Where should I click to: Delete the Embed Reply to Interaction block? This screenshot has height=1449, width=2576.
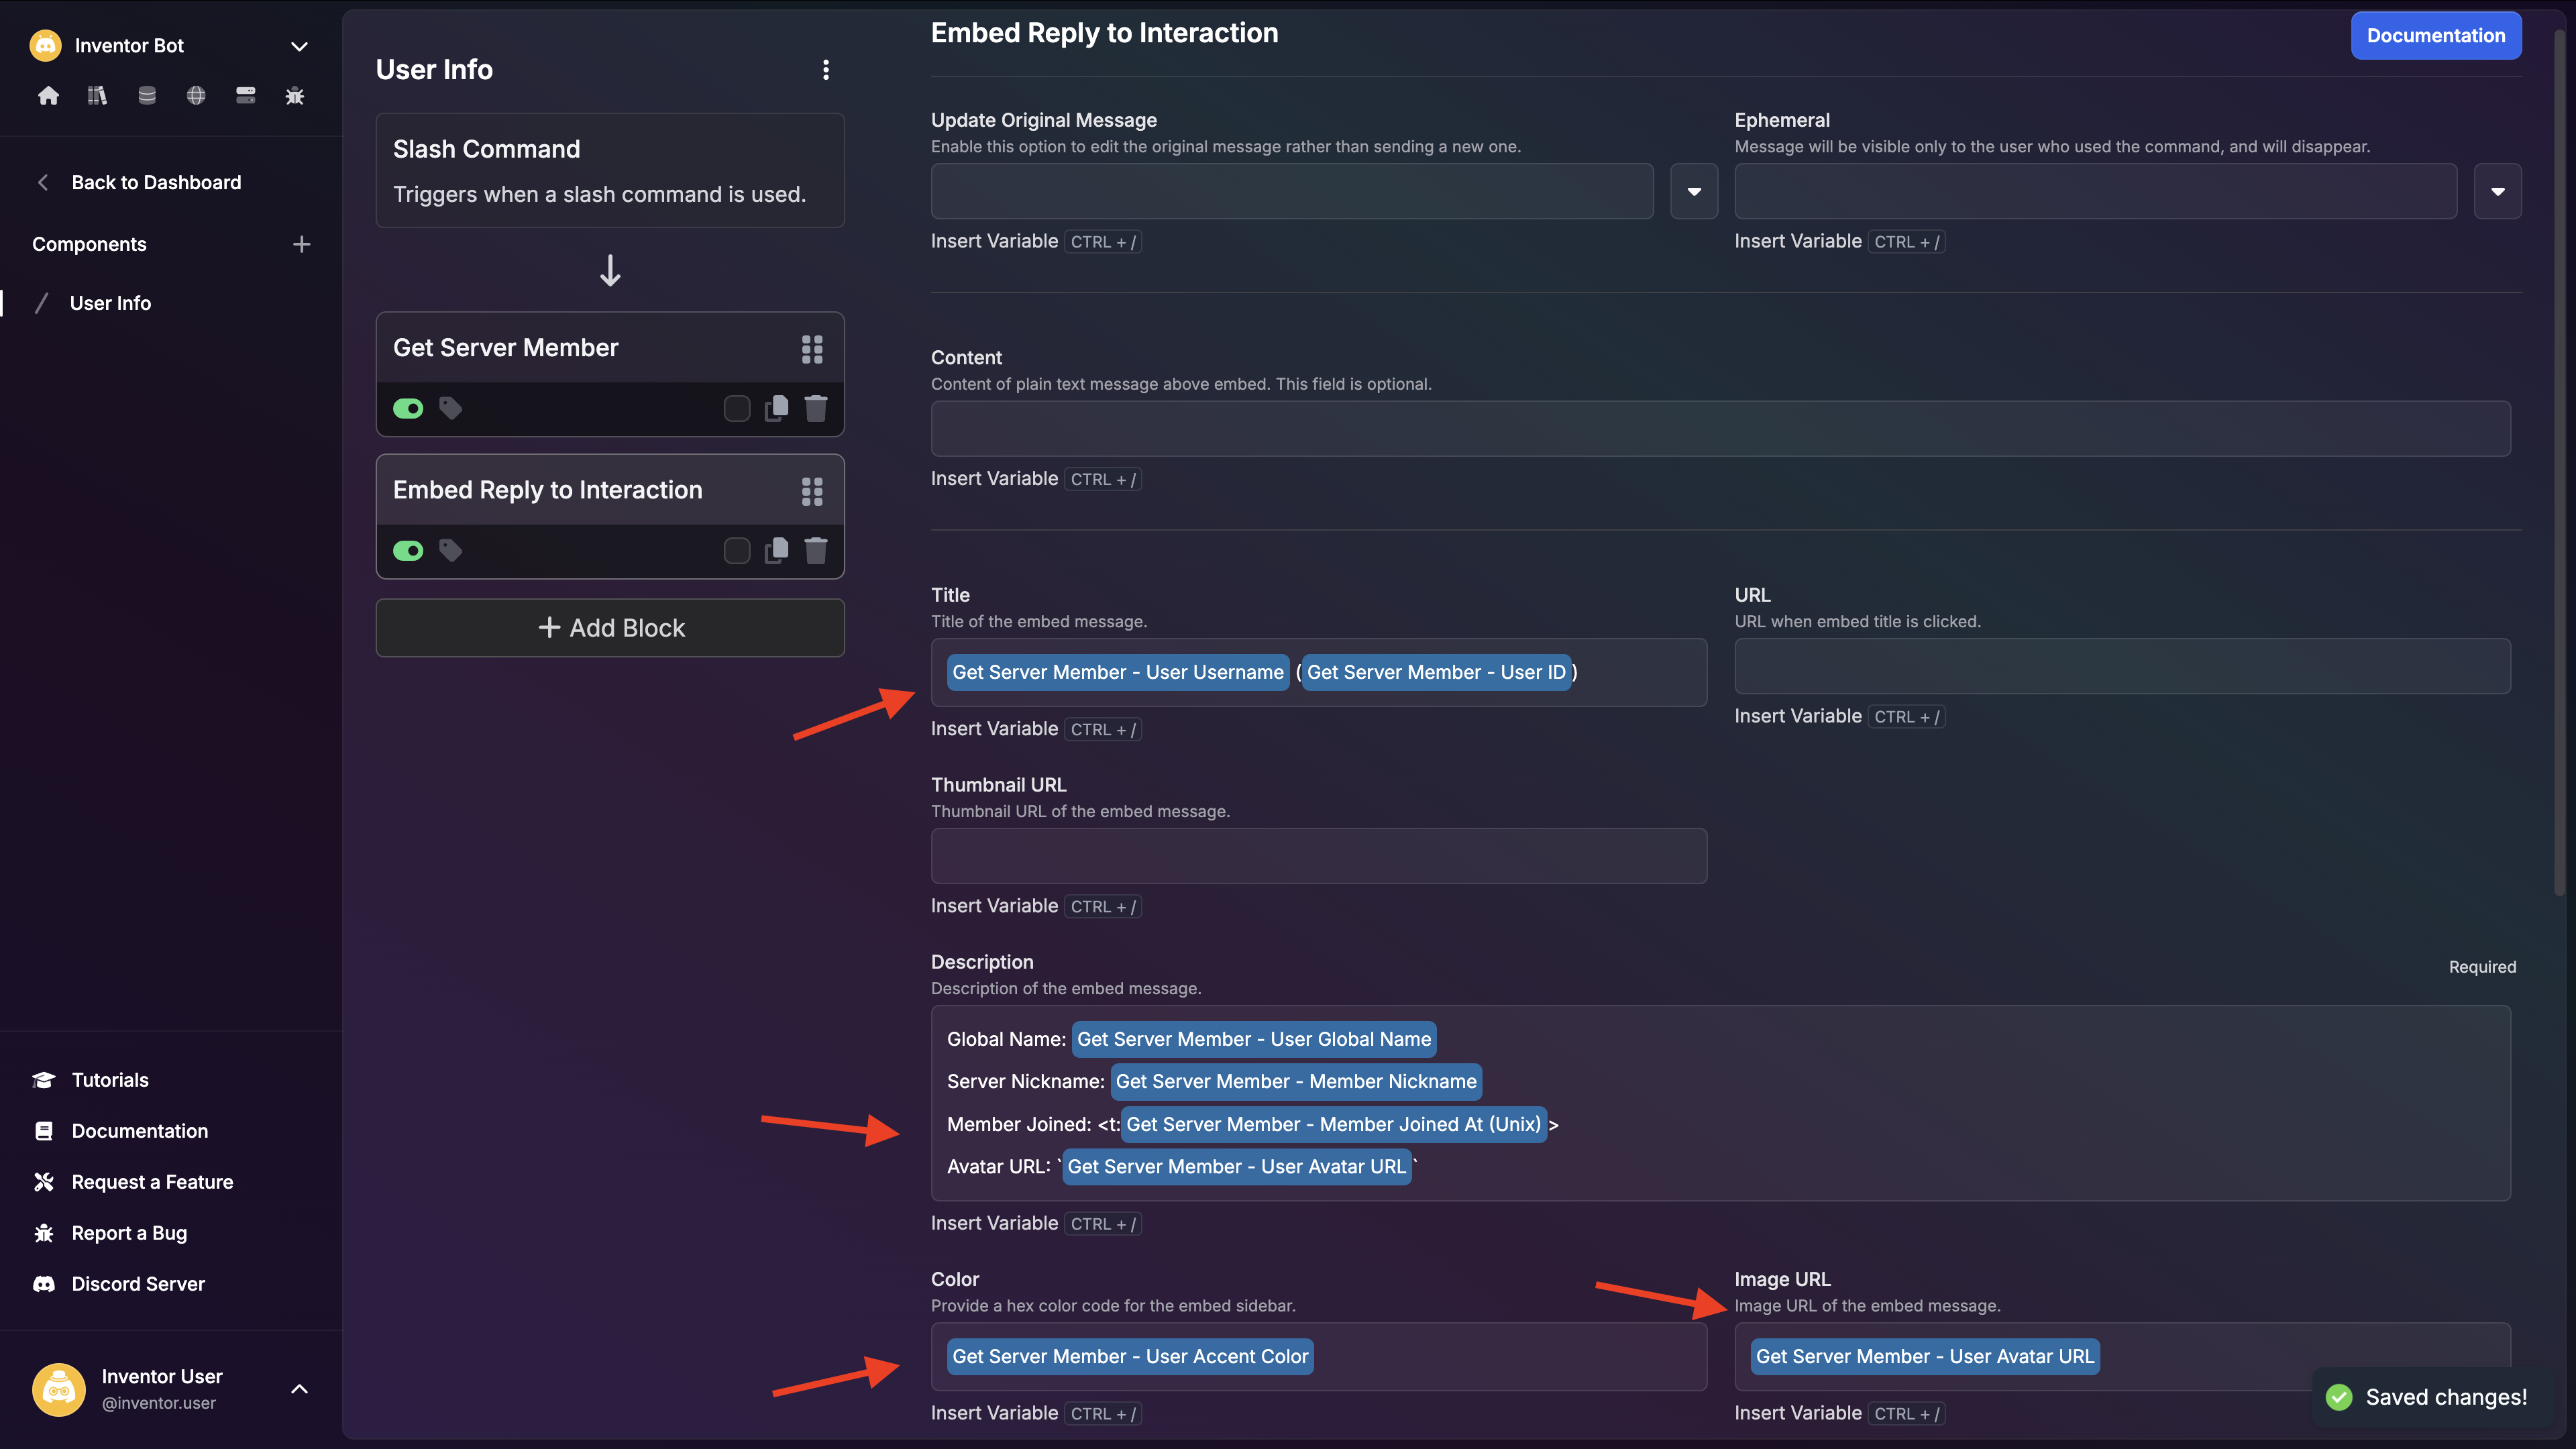click(x=816, y=550)
